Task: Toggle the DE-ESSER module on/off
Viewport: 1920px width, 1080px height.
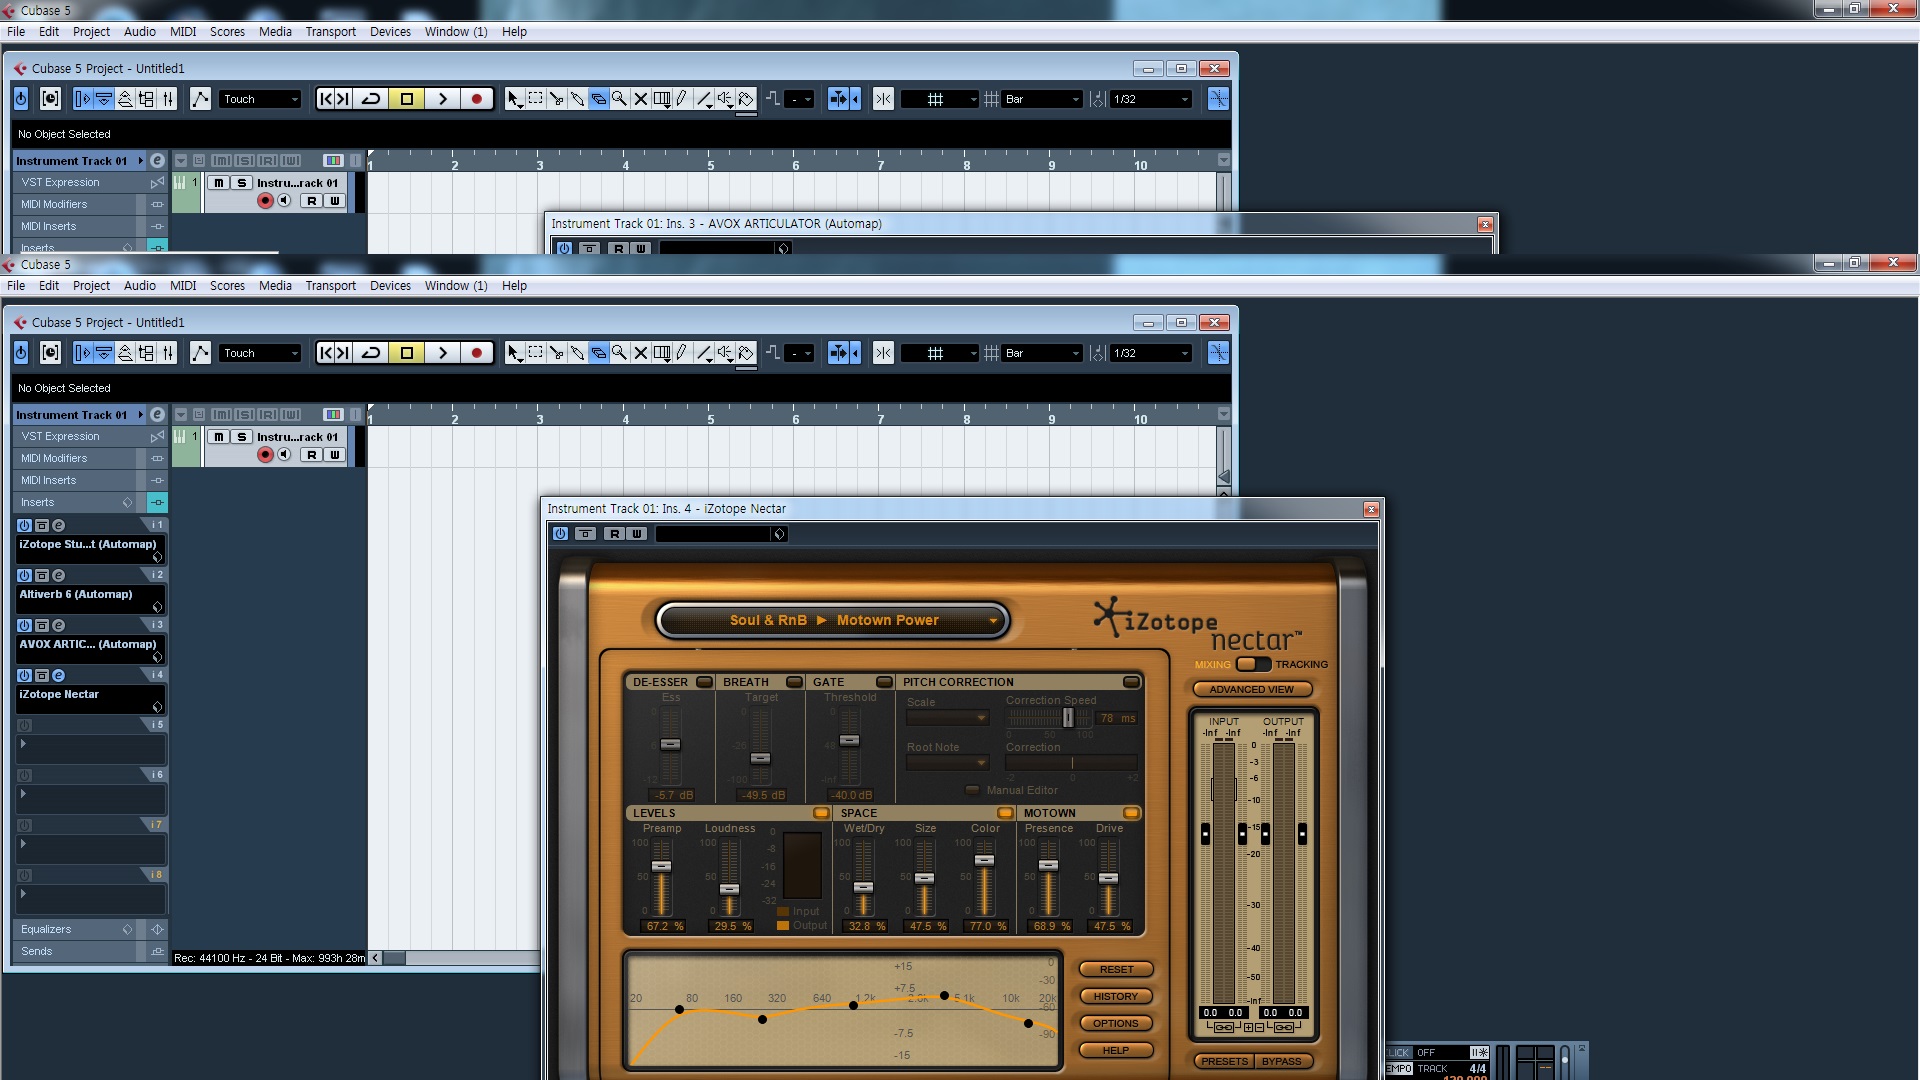Action: click(699, 682)
